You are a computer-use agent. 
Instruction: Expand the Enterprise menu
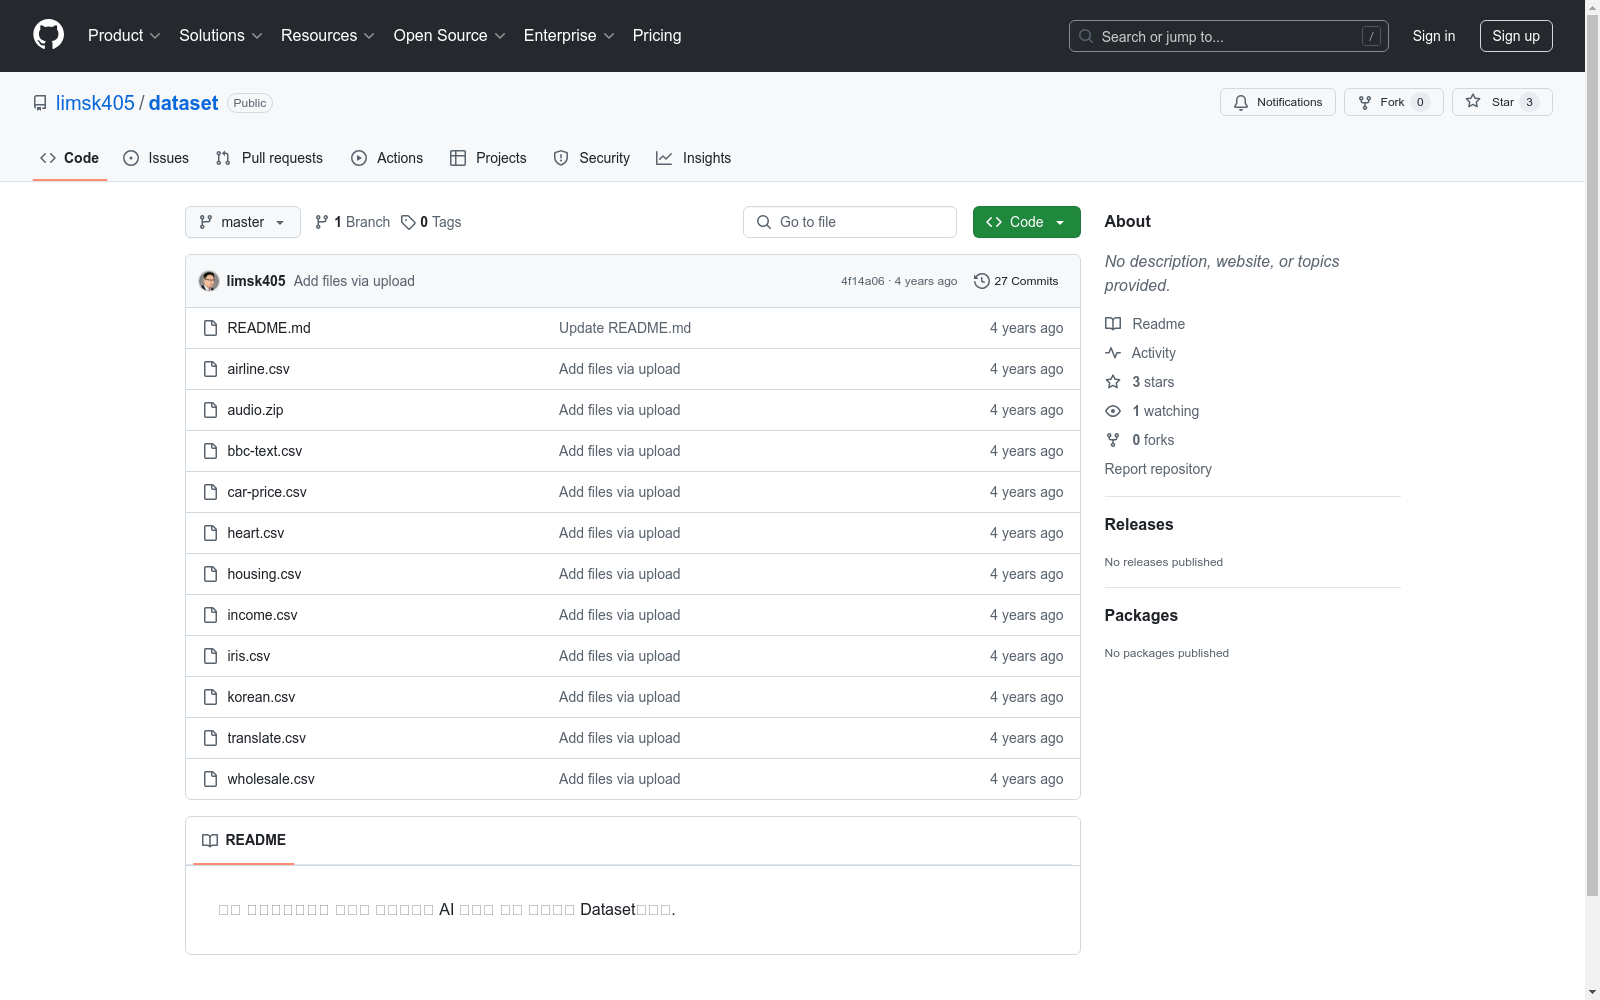(x=569, y=35)
